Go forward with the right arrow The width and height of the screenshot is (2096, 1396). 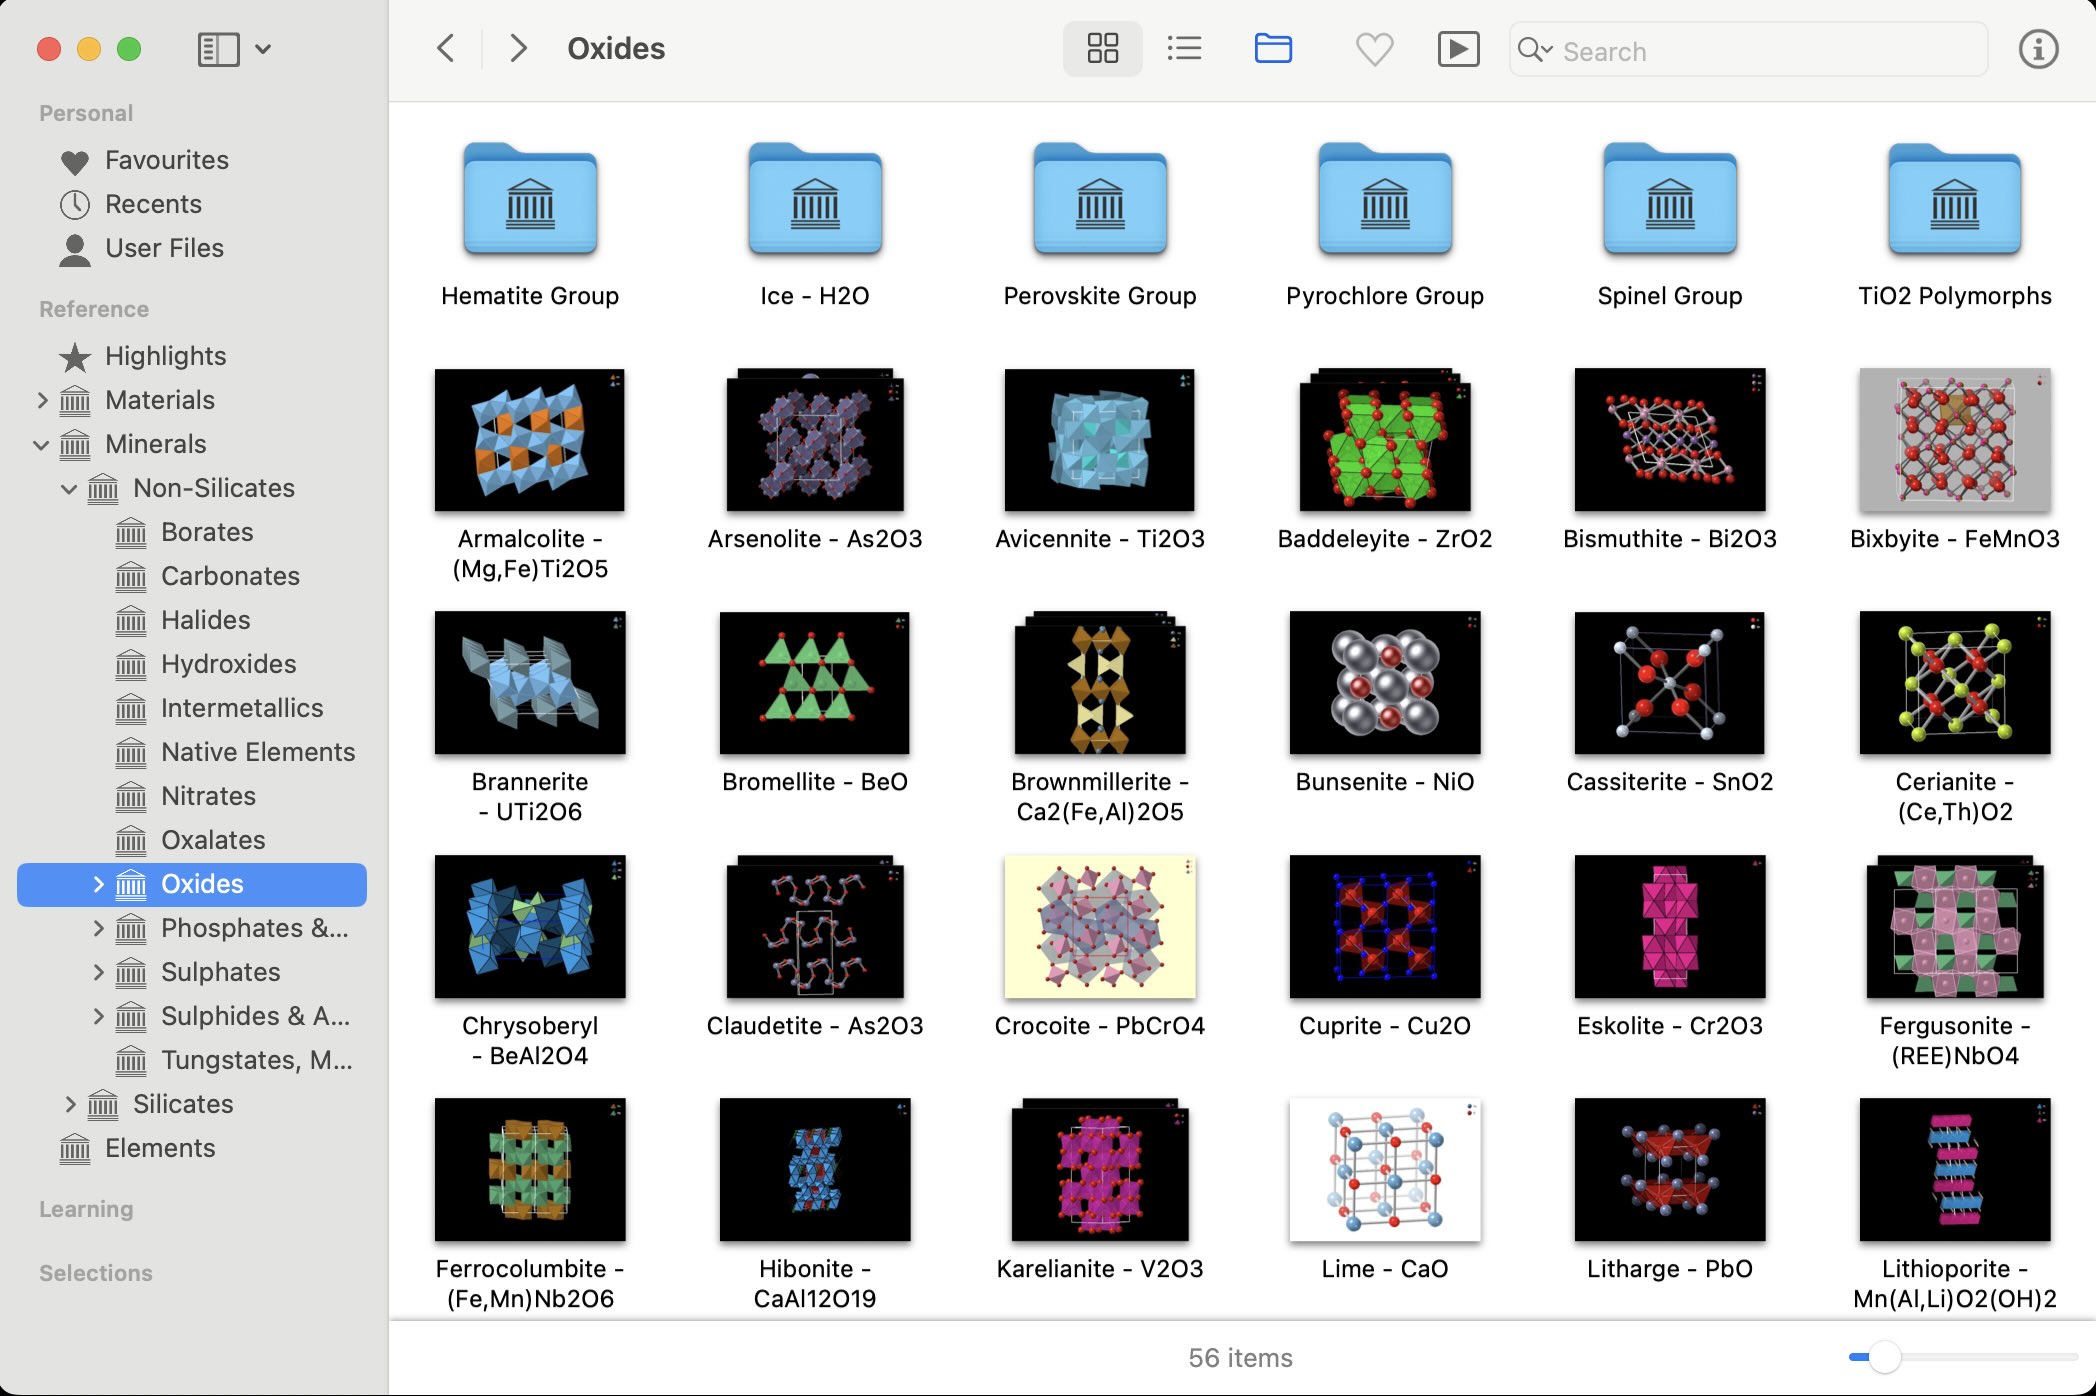click(517, 48)
